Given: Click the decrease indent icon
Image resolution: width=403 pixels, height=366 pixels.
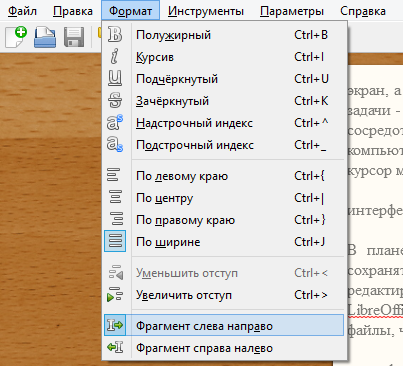Looking at the screenshot, I should (x=115, y=273).
